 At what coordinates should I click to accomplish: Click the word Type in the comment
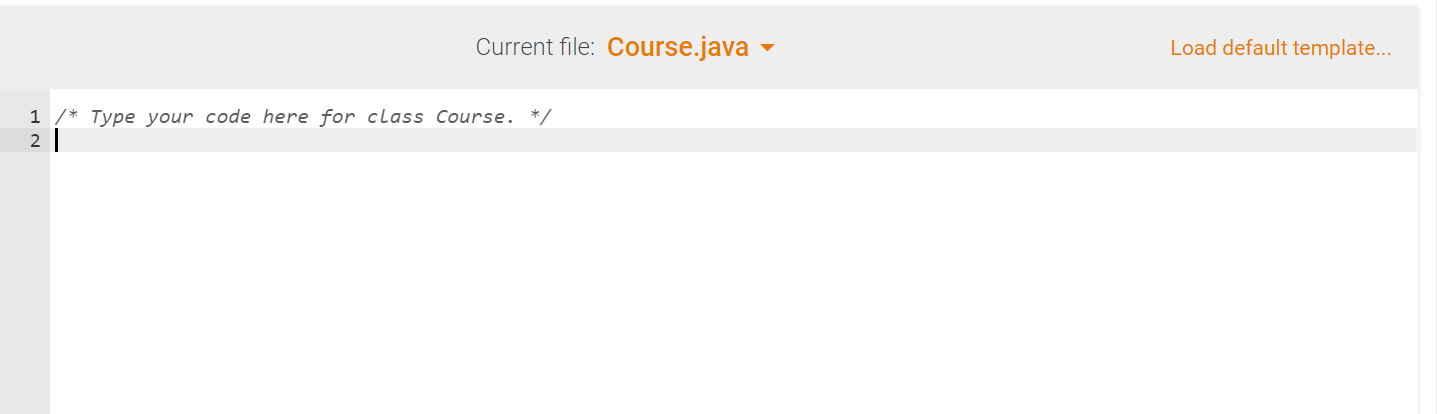pos(113,116)
